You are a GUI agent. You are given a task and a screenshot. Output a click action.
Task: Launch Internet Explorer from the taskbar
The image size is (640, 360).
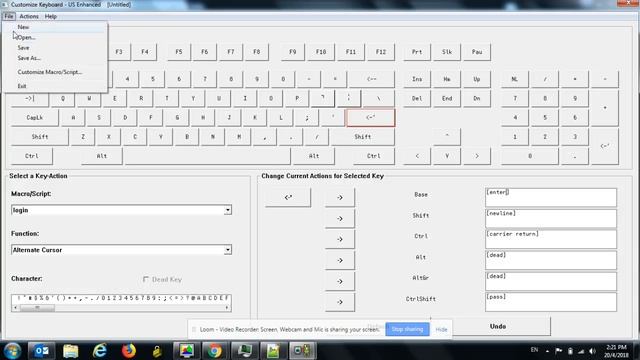point(99,351)
